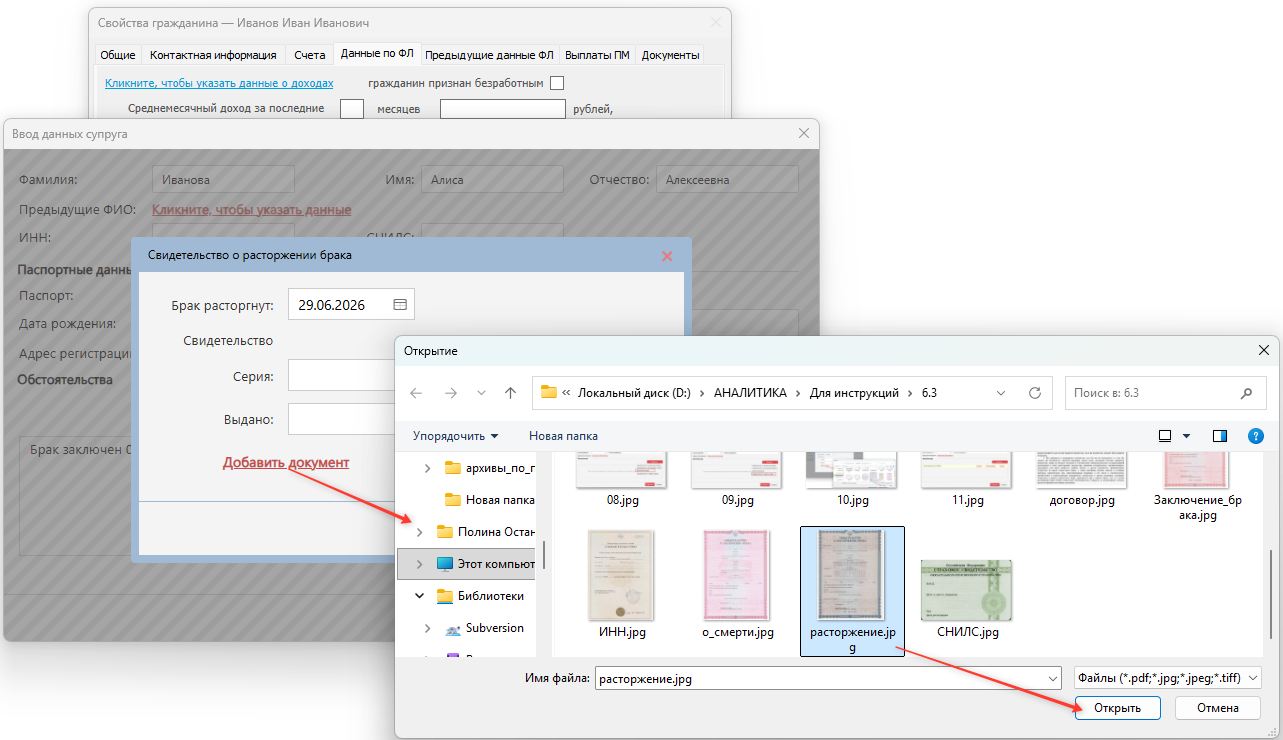
Task: Open the Выплаты ПМ tab
Action: (597, 55)
